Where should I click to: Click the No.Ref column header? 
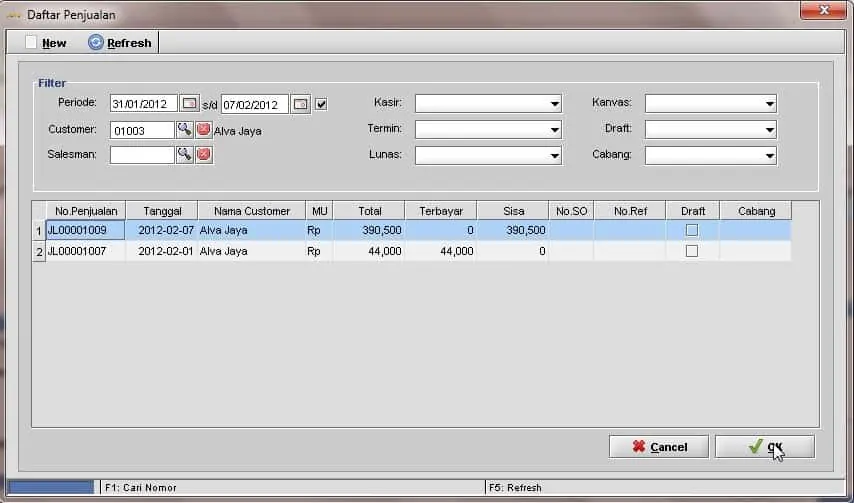click(x=630, y=211)
